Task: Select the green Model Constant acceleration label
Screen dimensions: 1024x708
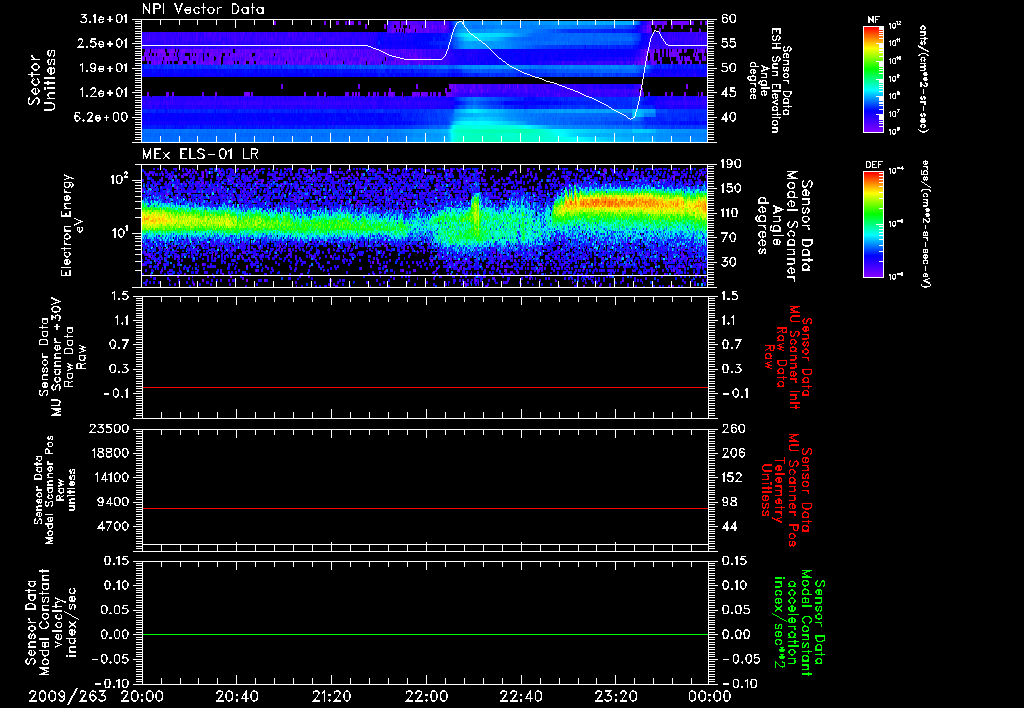Action: point(798,624)
